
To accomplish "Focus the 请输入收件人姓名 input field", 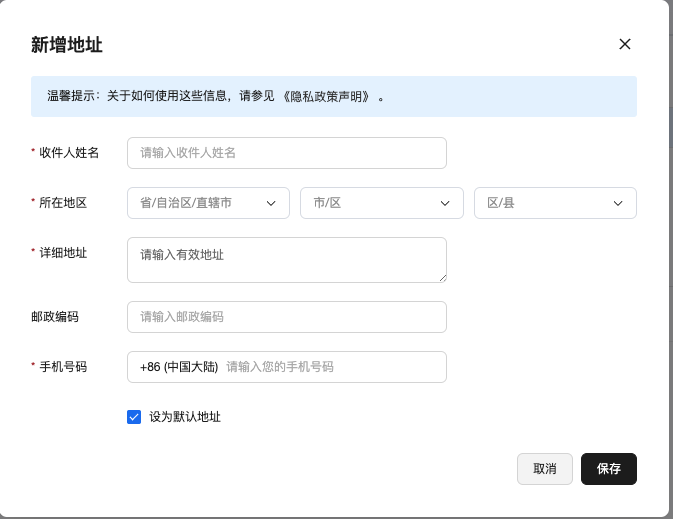I will click(x=287, y=153).
